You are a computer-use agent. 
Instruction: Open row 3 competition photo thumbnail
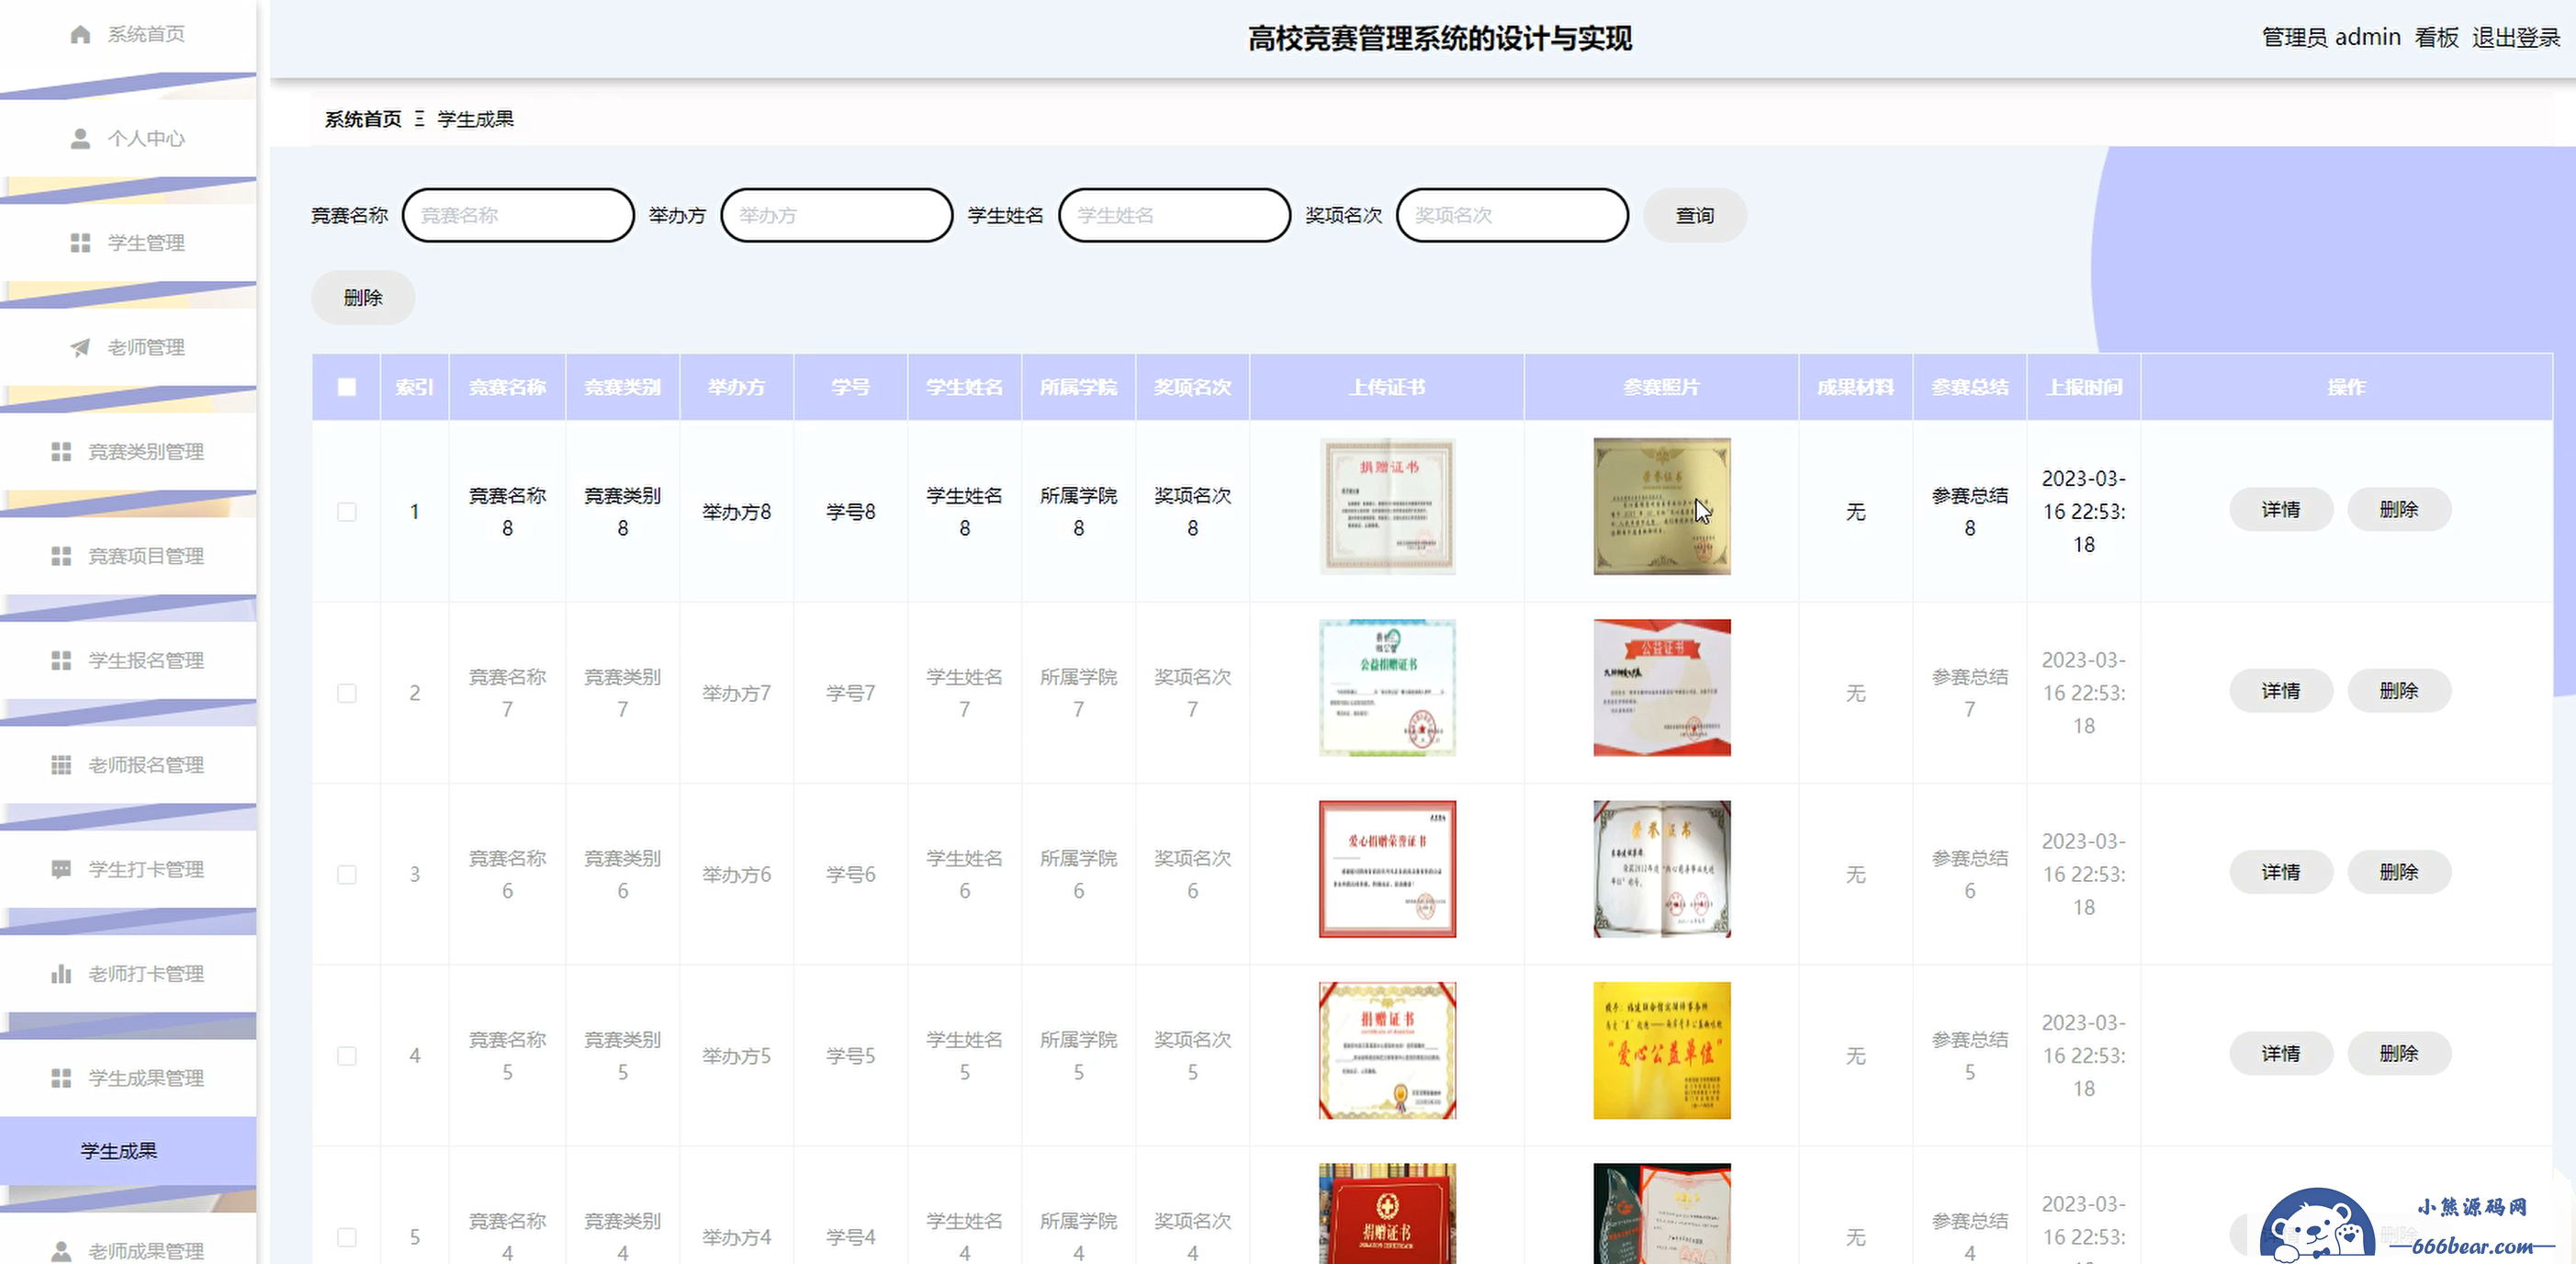[1662, 869]
